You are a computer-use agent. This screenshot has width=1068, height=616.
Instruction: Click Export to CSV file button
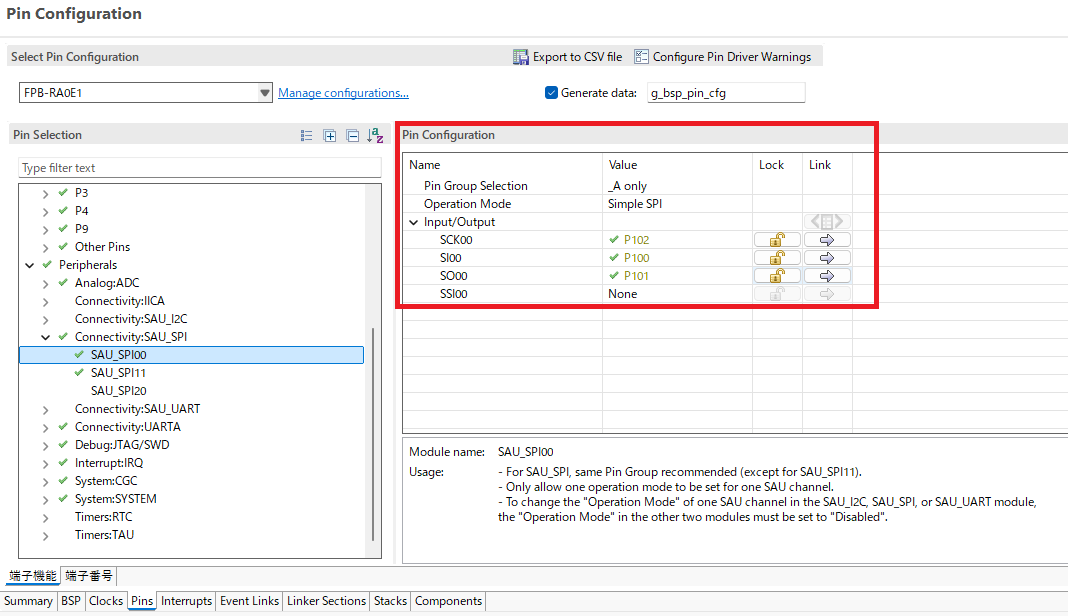[567, 57]
